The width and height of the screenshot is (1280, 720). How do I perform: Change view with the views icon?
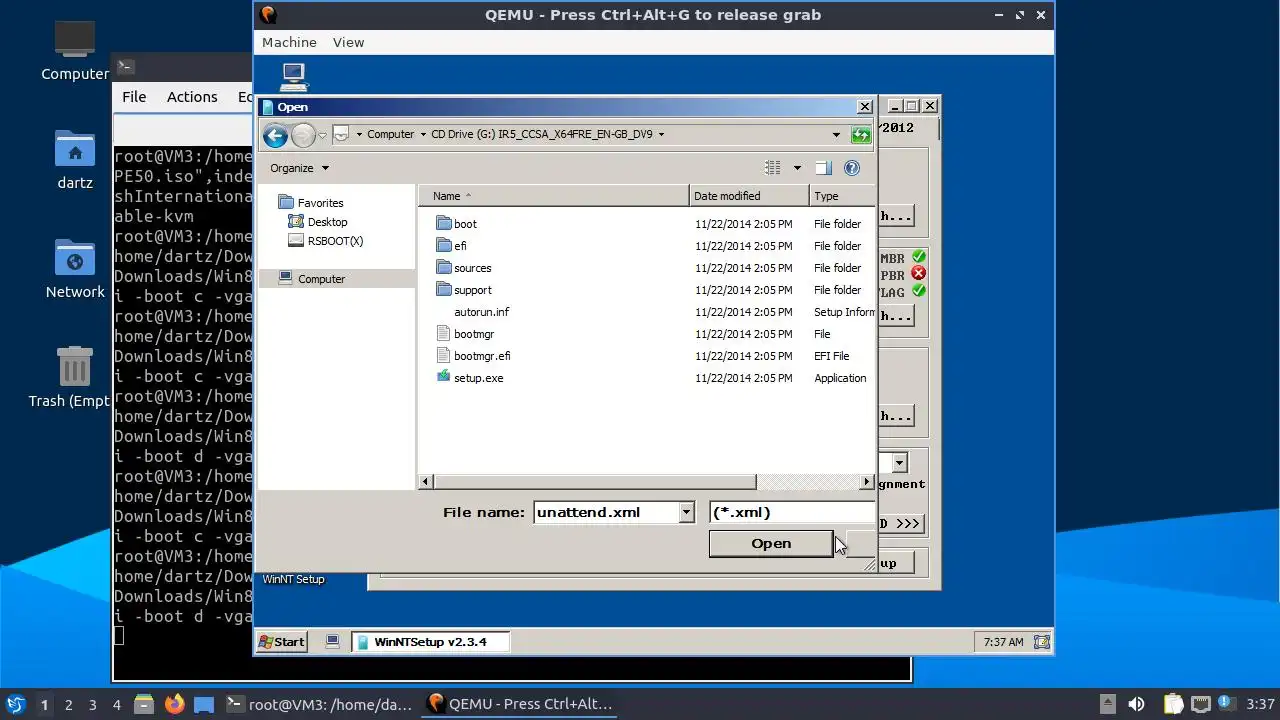point(773,168)
